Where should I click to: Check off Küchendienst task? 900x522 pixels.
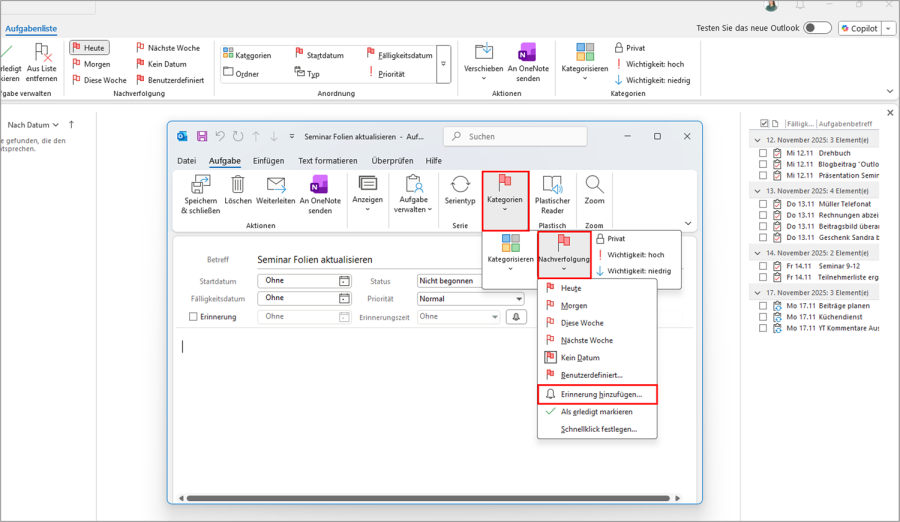click(x=762, y=317)
